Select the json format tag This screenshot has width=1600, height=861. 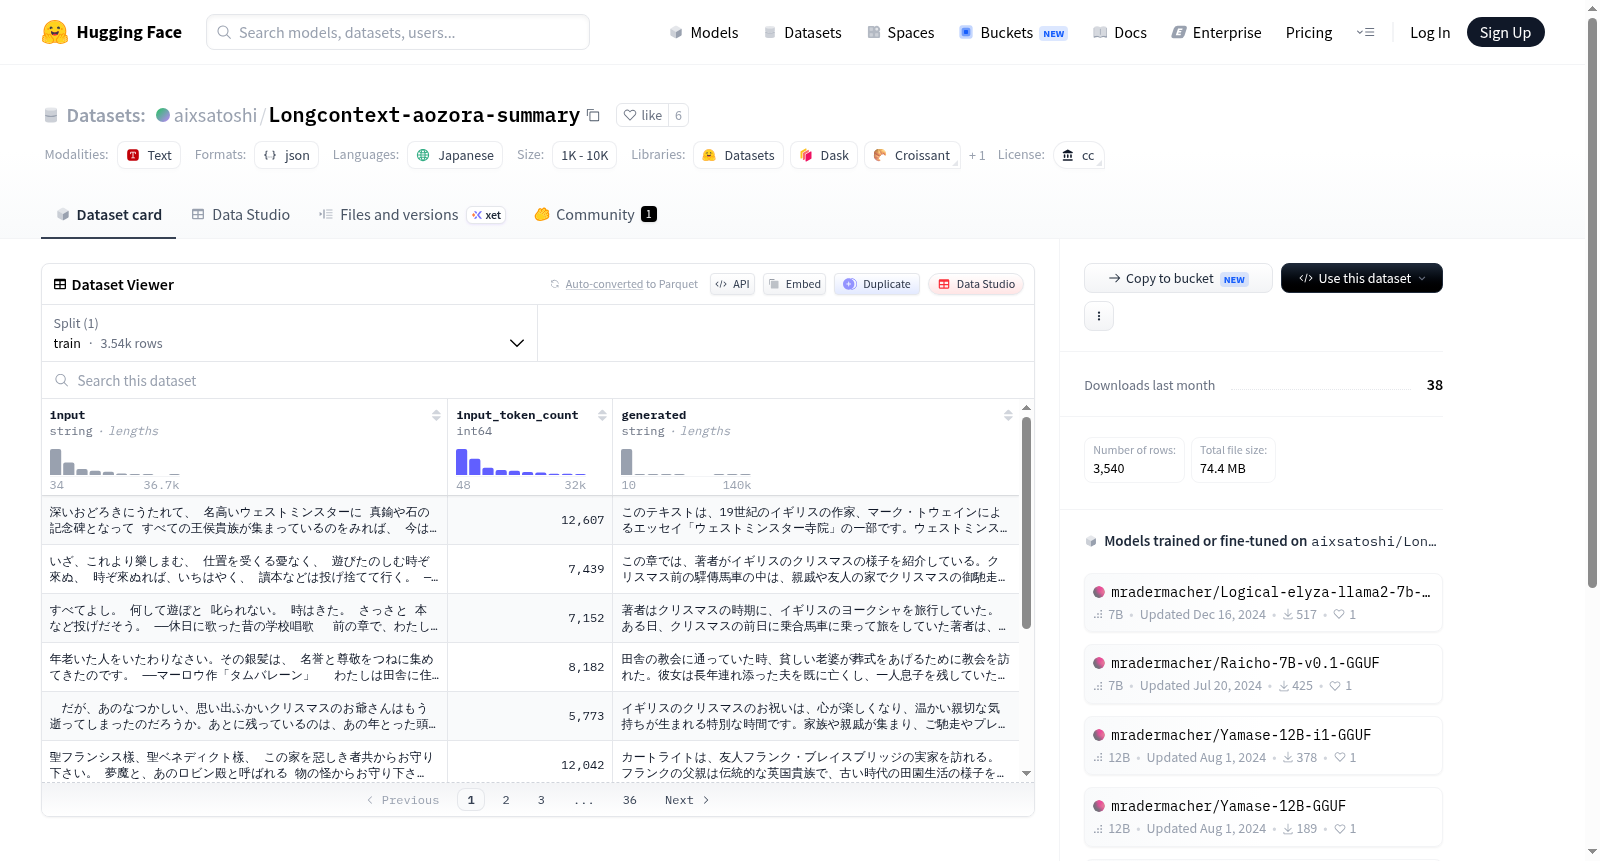(x=286, y=155)
